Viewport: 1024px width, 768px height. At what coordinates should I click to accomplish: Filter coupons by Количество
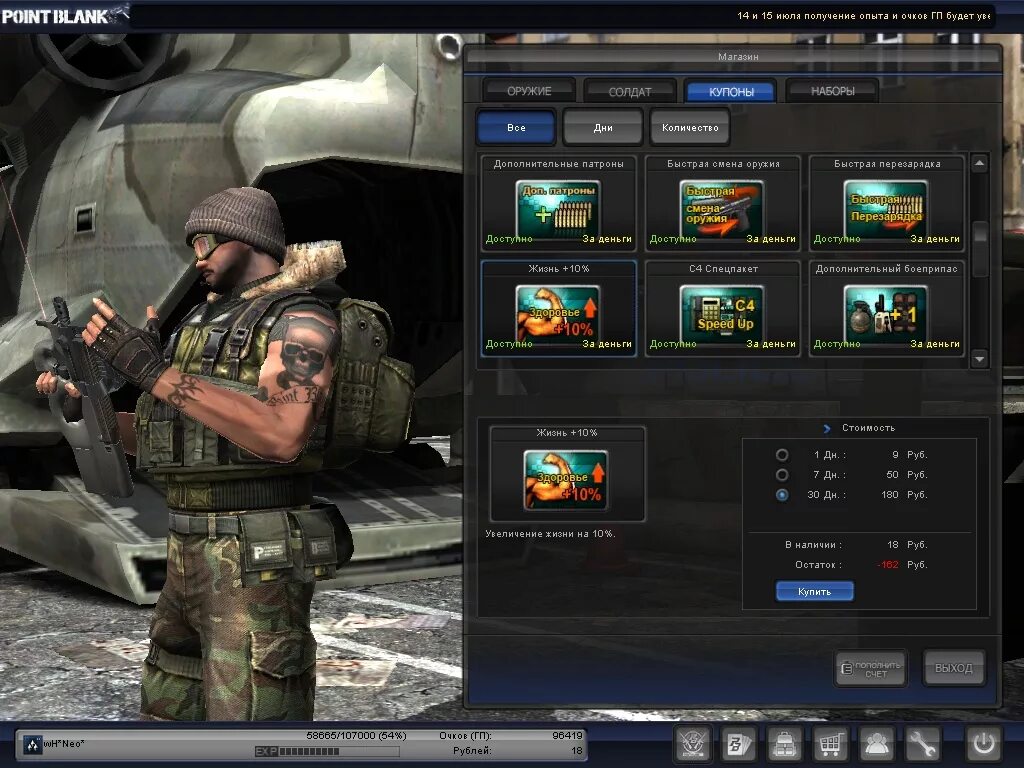(x=690, y=127)
